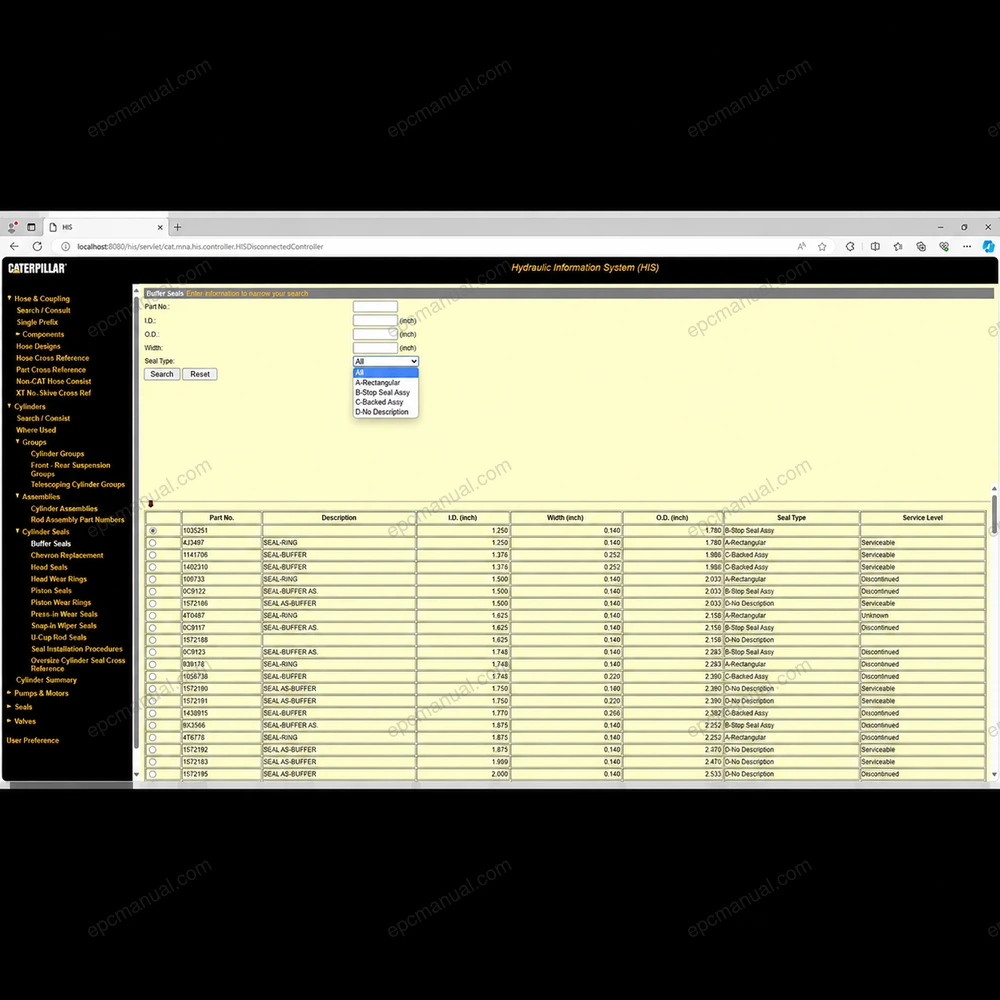Open a new browser tab
This screenshot has width=1000, height=1000.
click(x=177, y=227)
